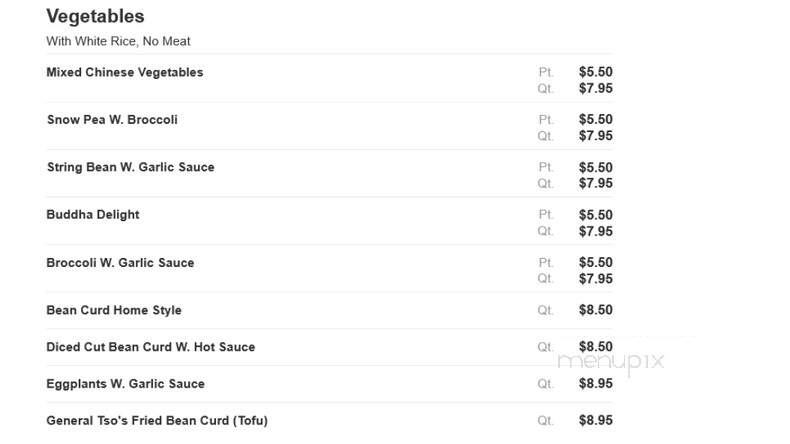Click the With White Rice, No Meat subtitle
790x444 pixels.
tap(118, 41)
